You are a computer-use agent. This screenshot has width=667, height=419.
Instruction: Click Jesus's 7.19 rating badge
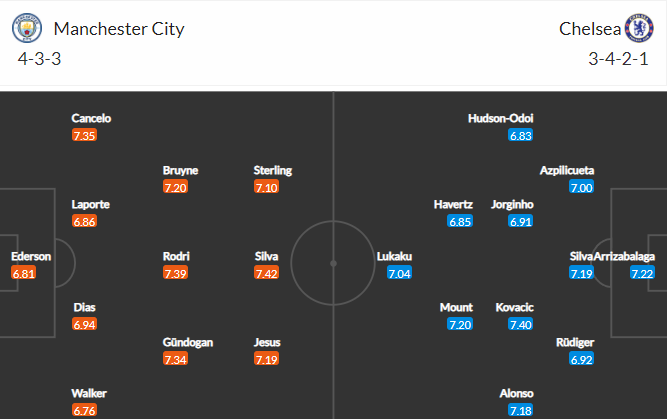(266, 359)
